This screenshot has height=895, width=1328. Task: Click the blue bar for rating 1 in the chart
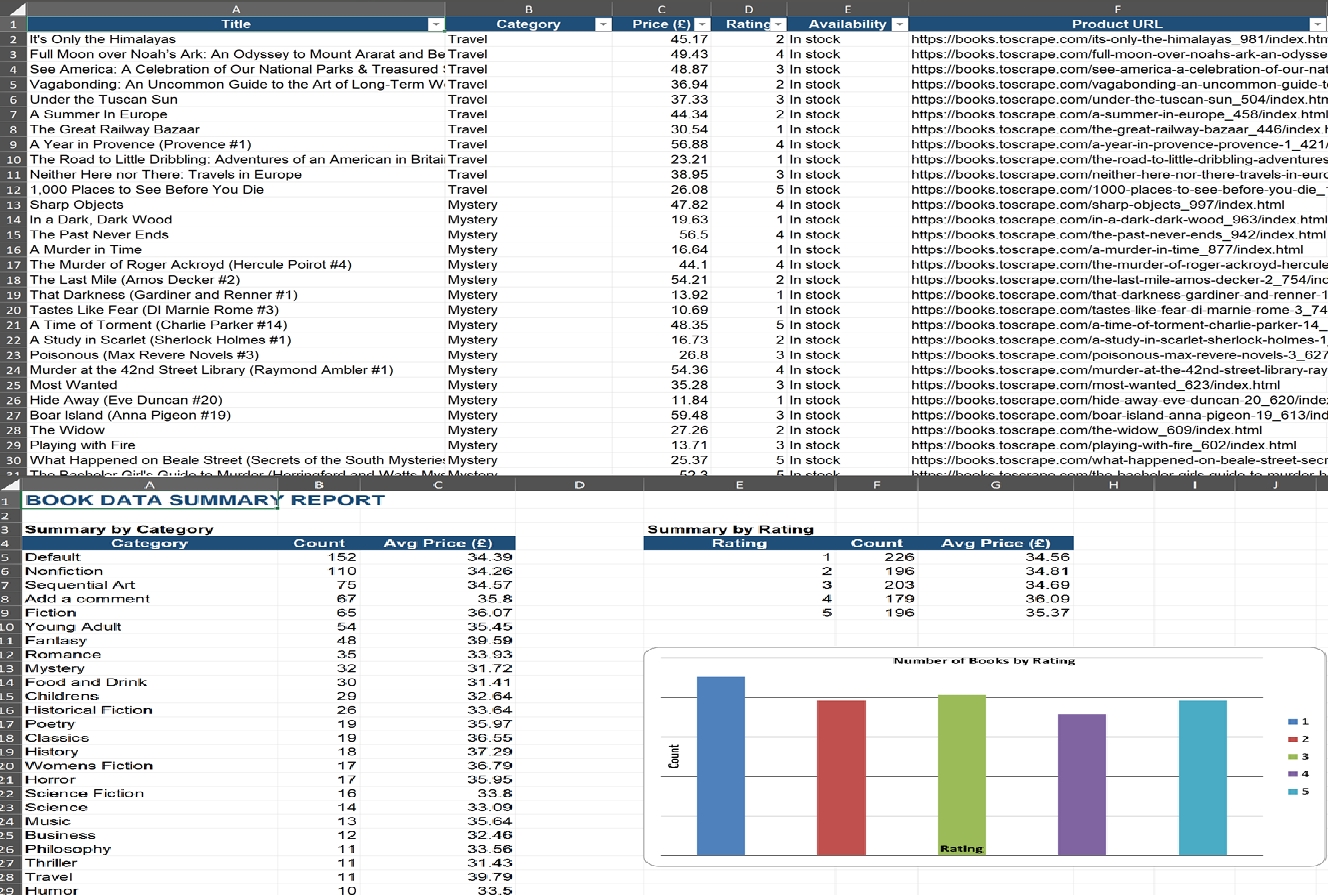pyautogui.click(x=721, y=766)
